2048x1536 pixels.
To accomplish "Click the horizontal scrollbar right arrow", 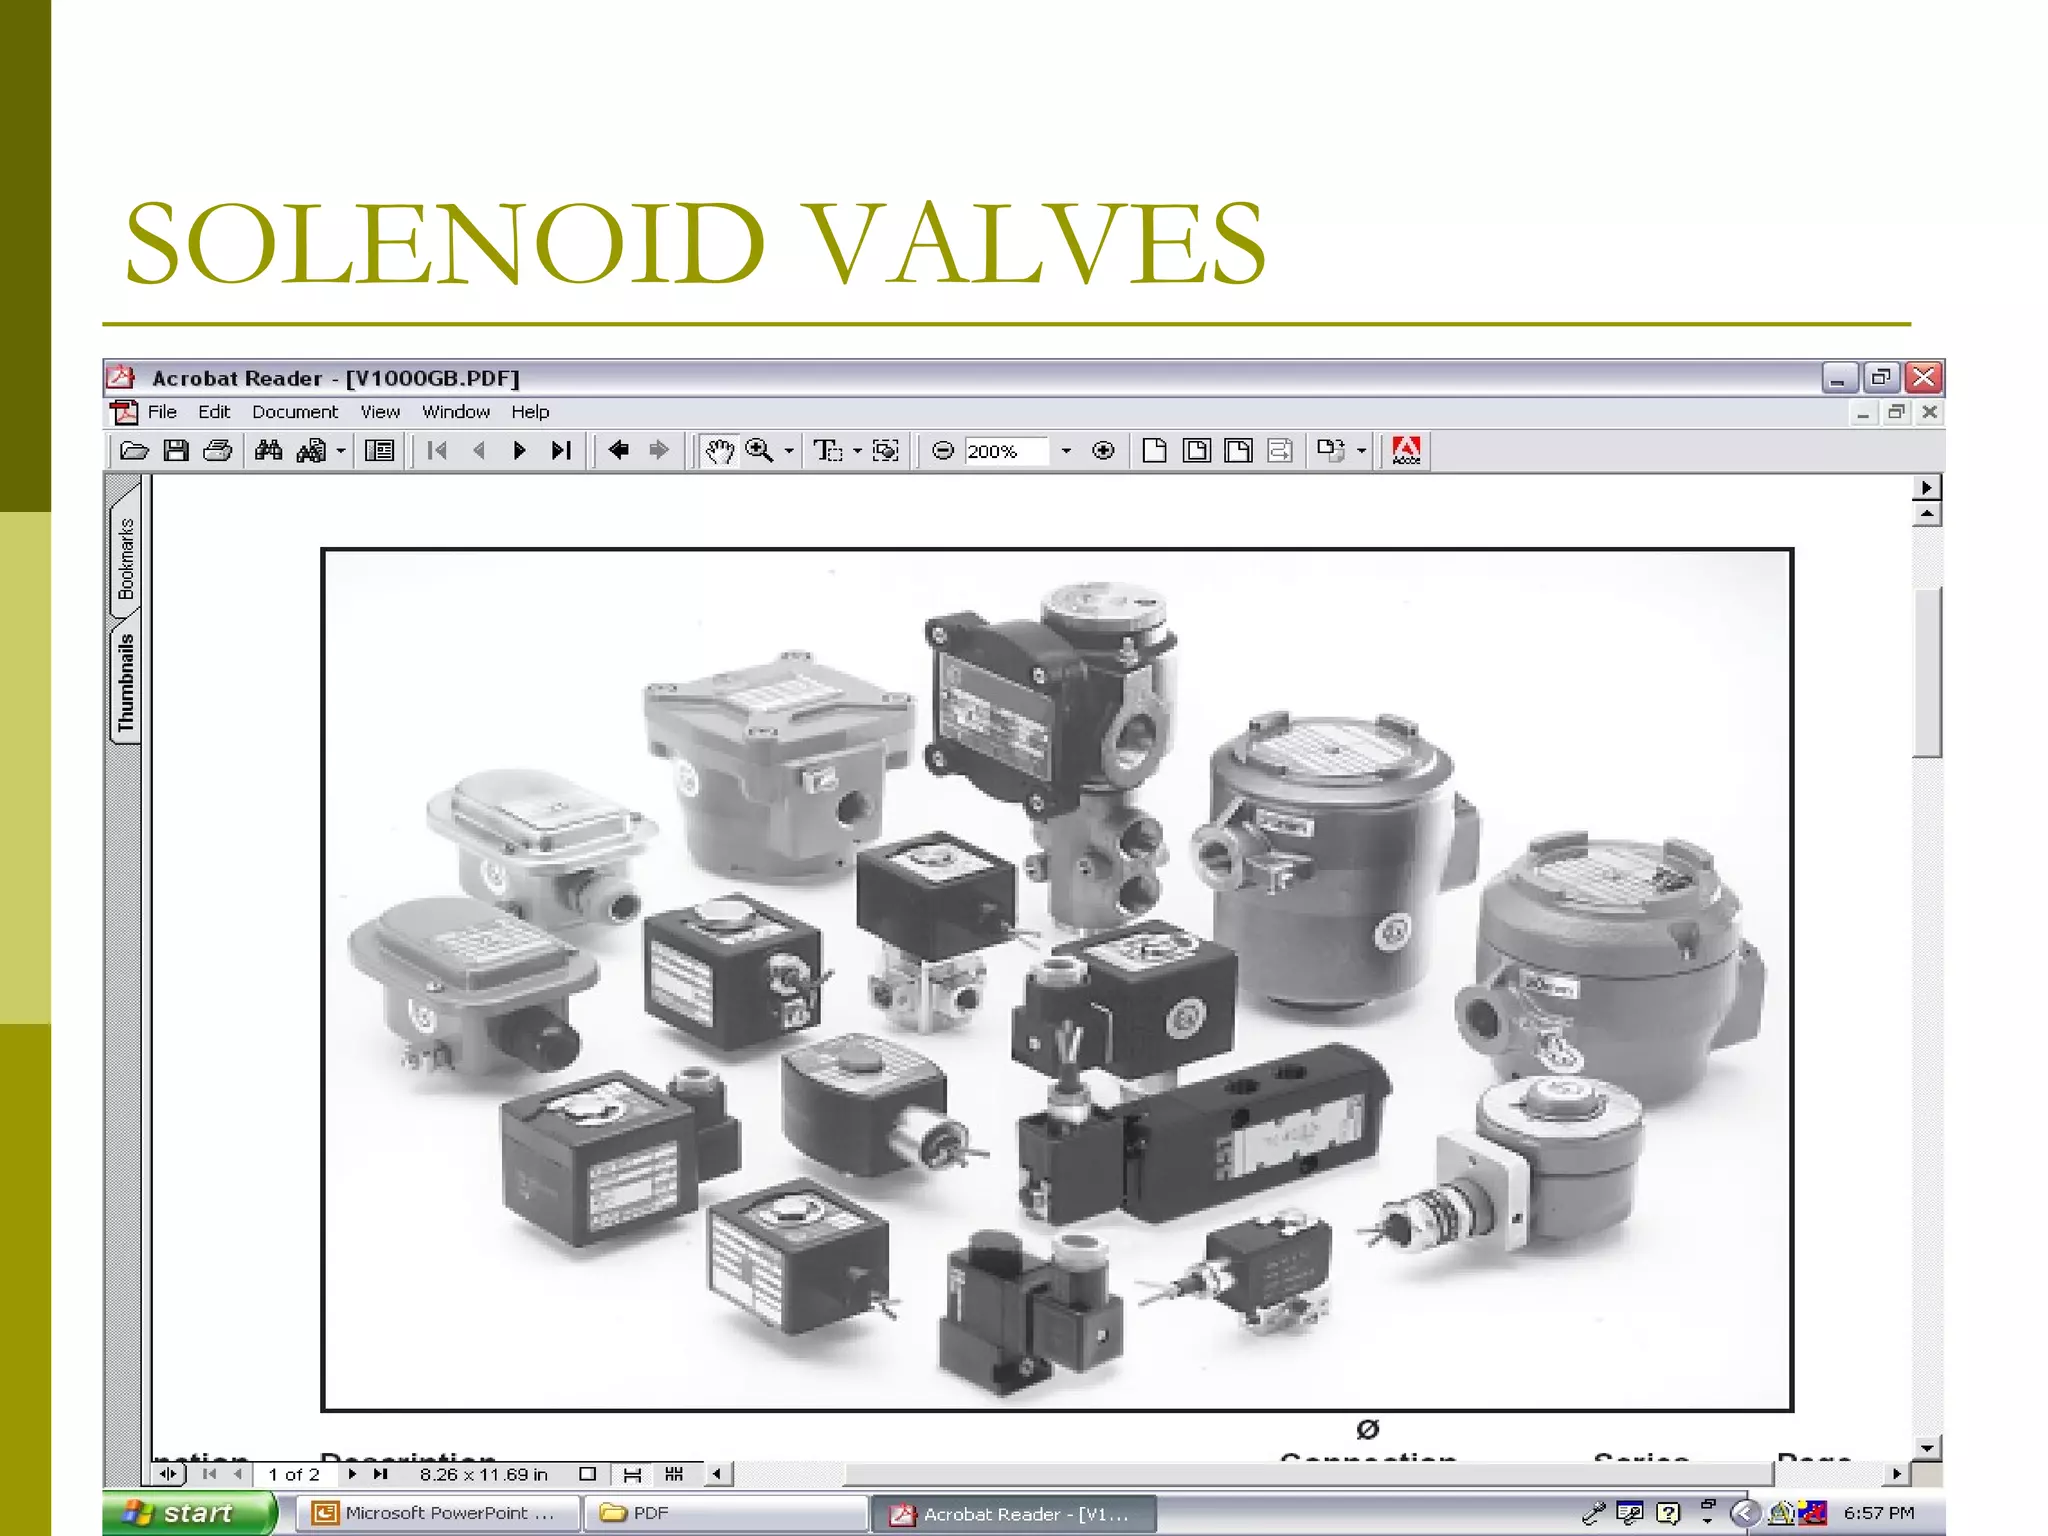I will [1896, 1474].
